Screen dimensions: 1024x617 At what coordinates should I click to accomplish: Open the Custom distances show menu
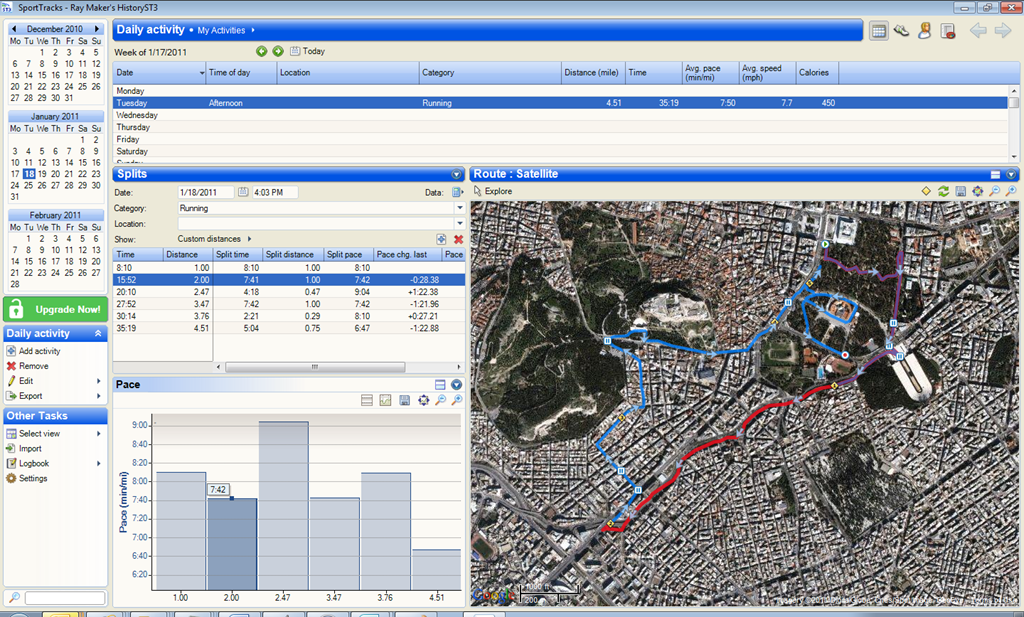click(x=214, y=239)
